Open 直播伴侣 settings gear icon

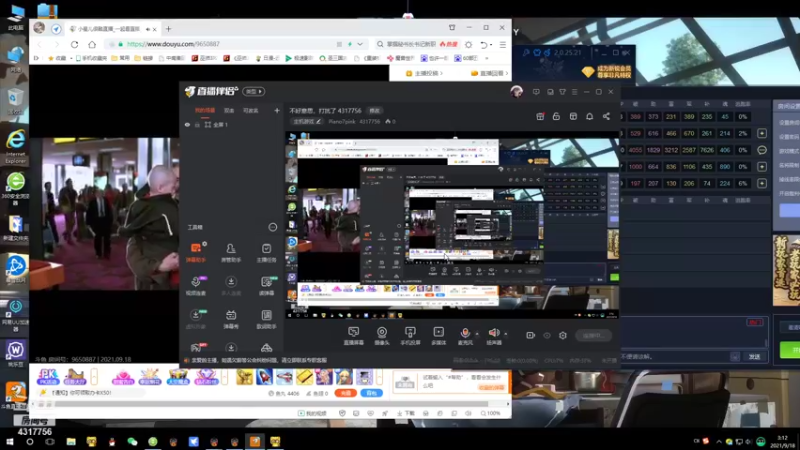(x=563, y=335)
